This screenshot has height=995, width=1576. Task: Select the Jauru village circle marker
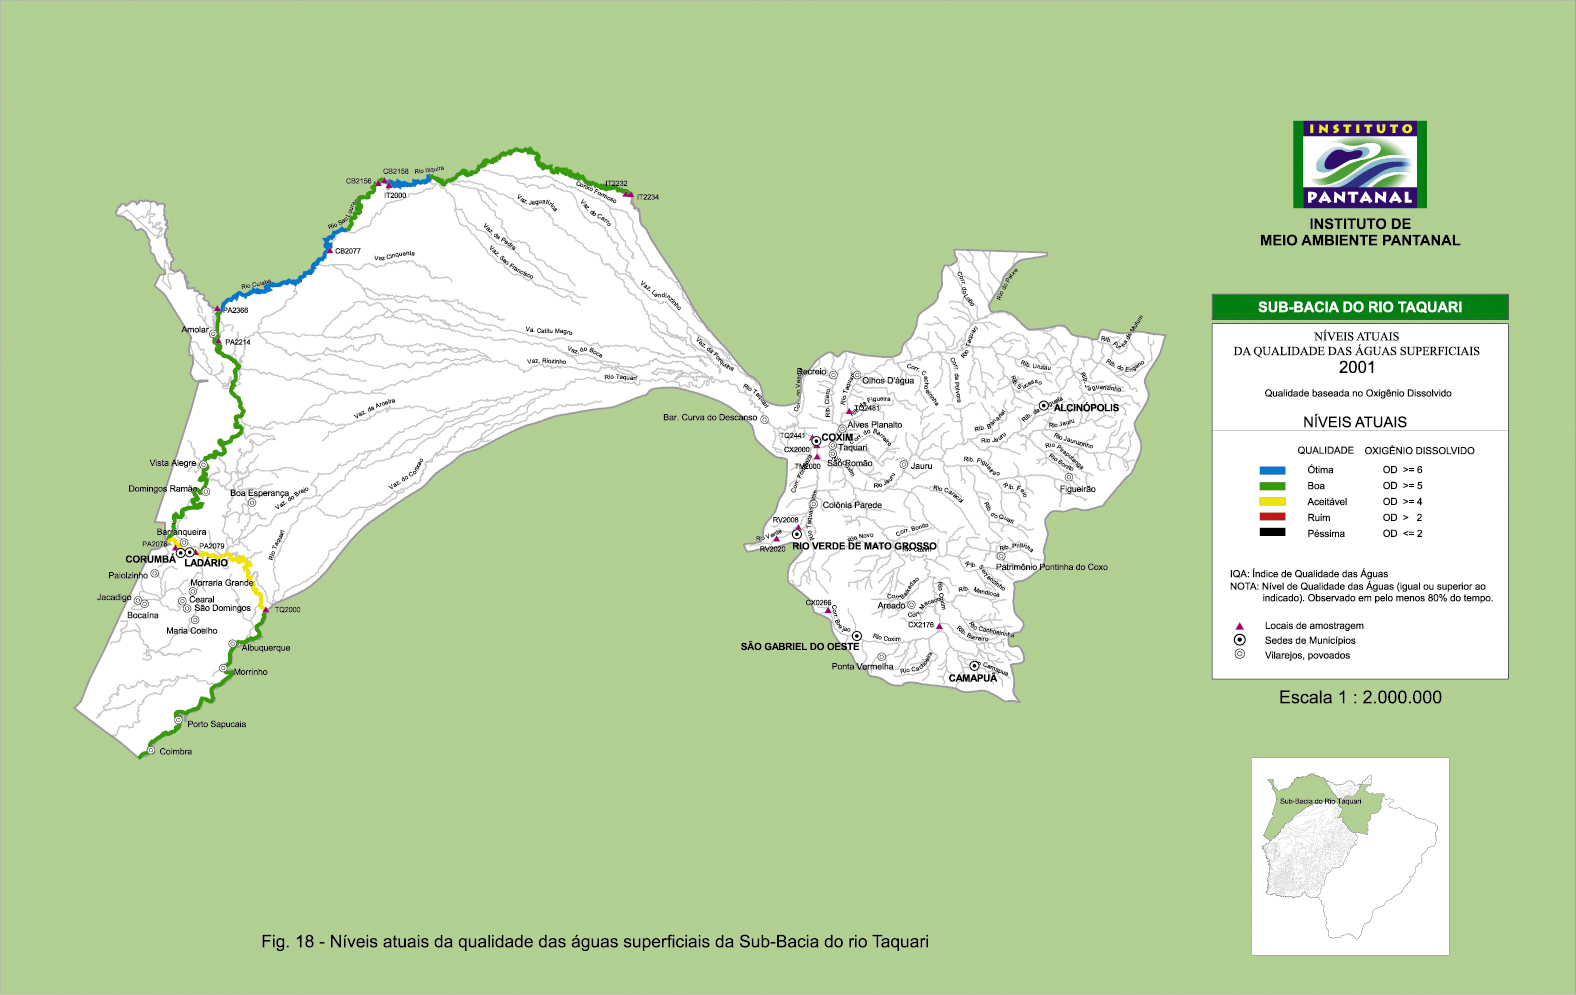(903, 465)
